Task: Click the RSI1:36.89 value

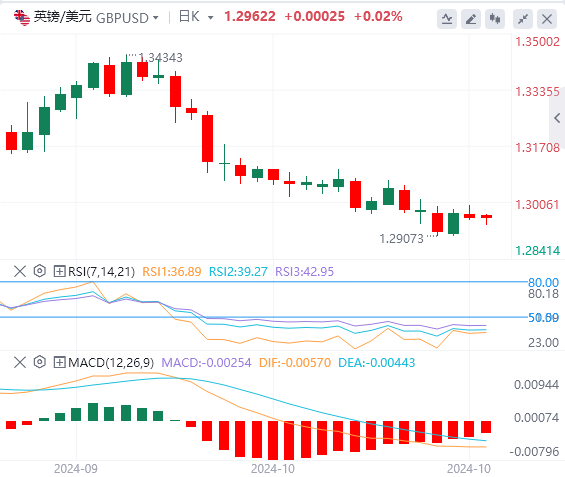Action: pos(172,272)
